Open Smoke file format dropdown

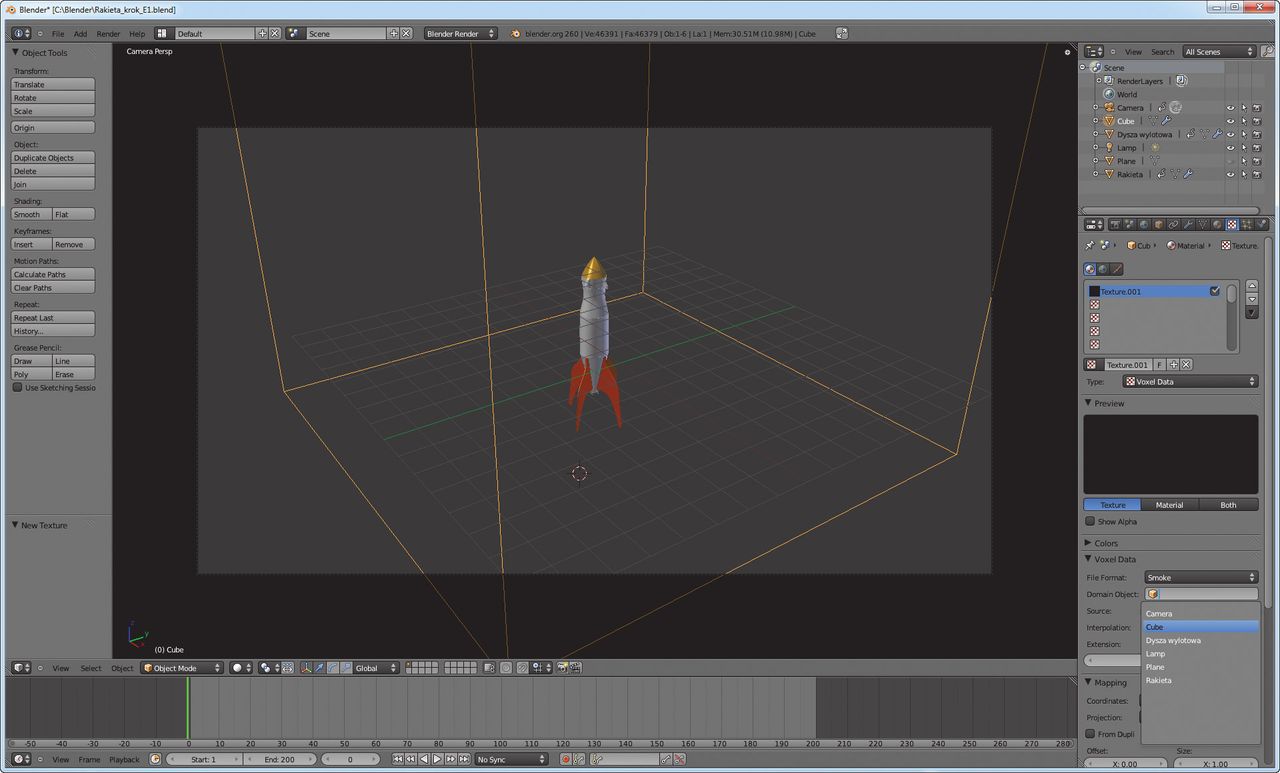coord(1201,577)
